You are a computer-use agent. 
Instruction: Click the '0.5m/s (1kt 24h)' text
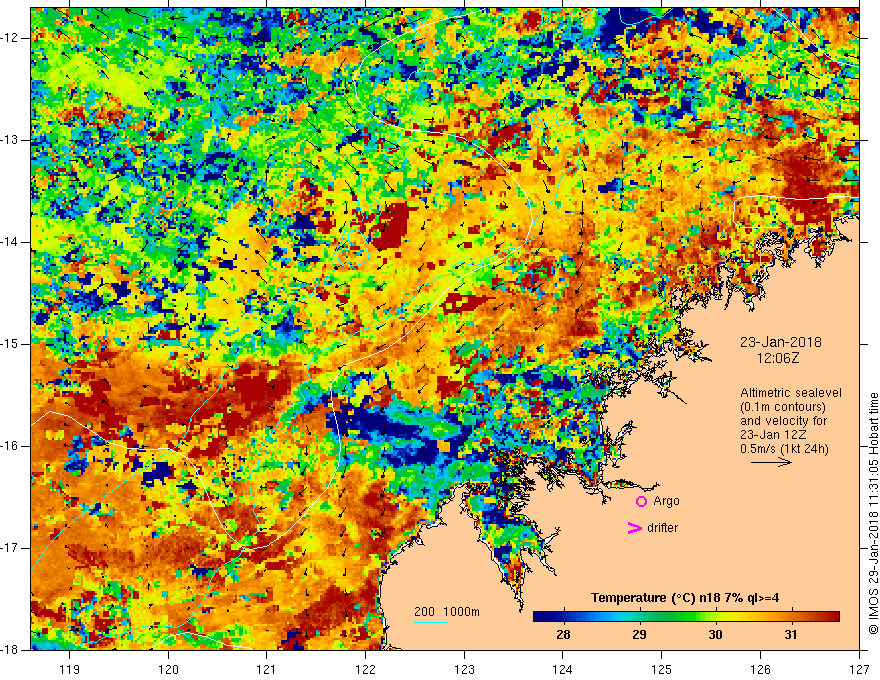(x=784, y=449)
